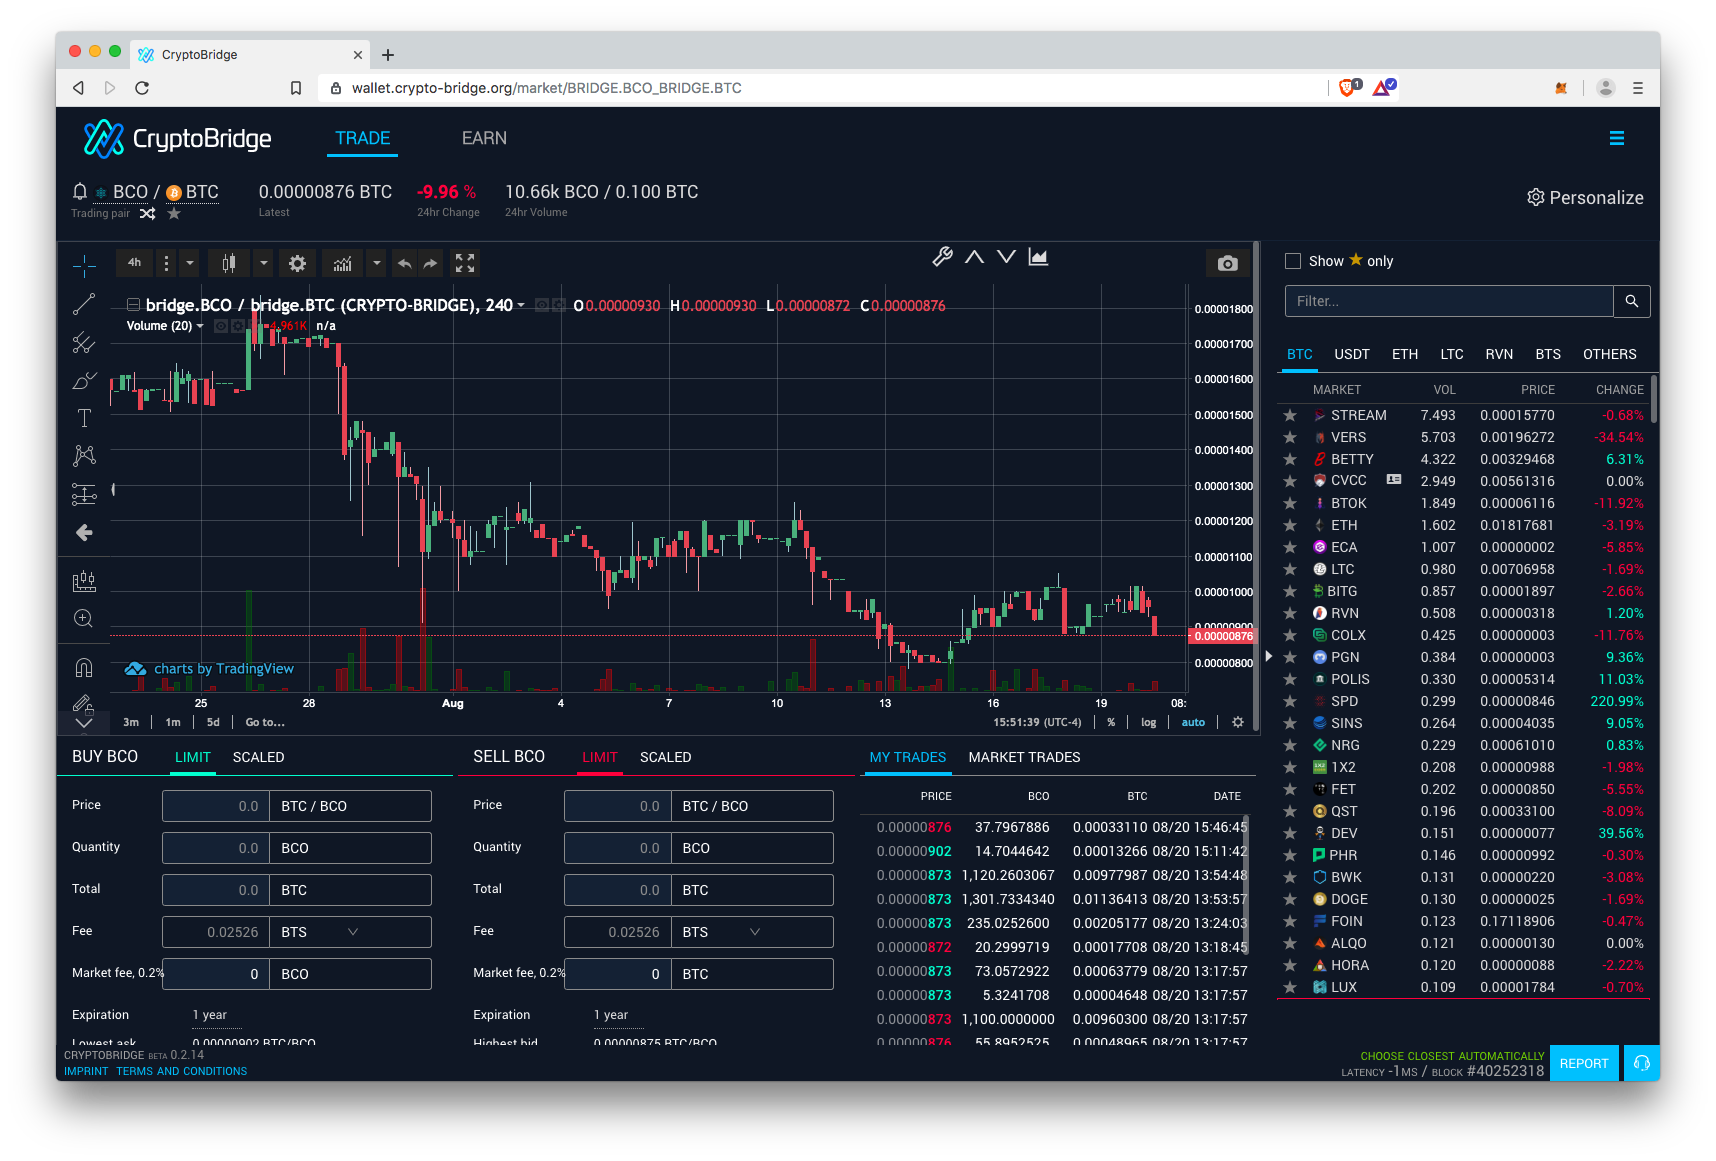Click the up caret icon above chart
1716x1161 pixels.
974,257
